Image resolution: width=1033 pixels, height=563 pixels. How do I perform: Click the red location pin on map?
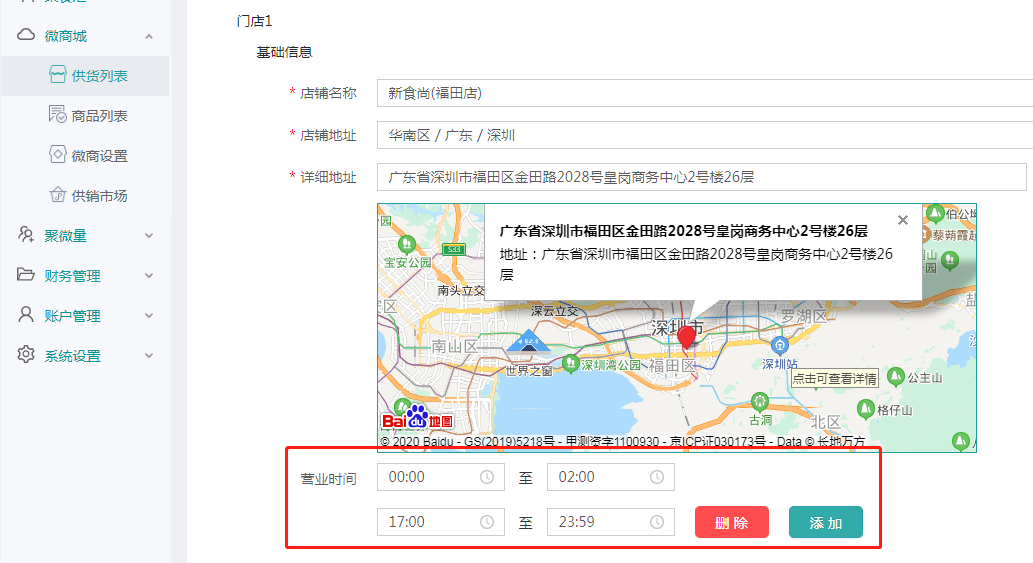point(686,337)
